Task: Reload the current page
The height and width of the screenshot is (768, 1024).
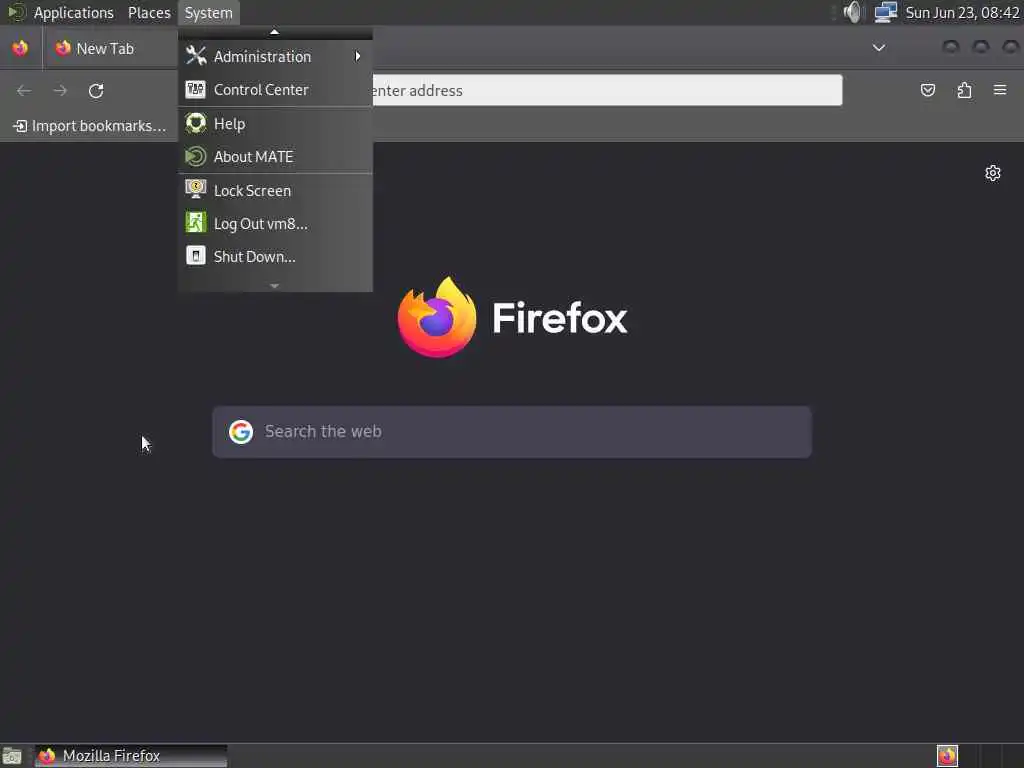Action: (96, 91)
